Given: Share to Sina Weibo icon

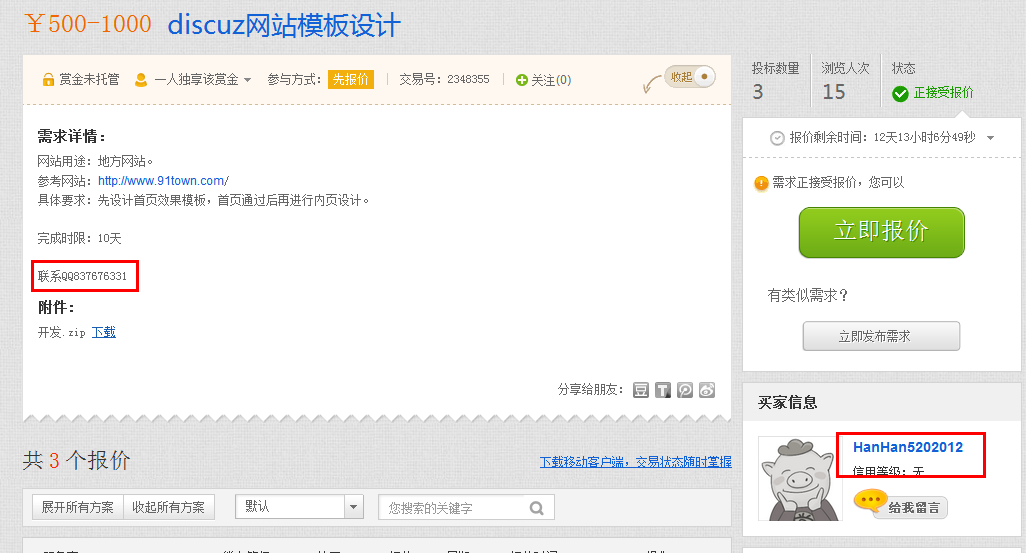Looking at the screenshot, I should (x=707, y=390).
